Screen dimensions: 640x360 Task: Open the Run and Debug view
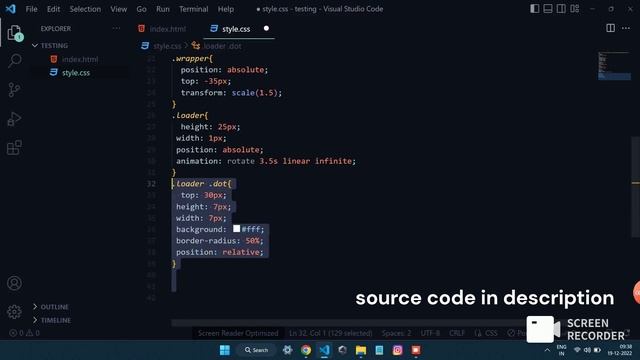coord(14,119)
